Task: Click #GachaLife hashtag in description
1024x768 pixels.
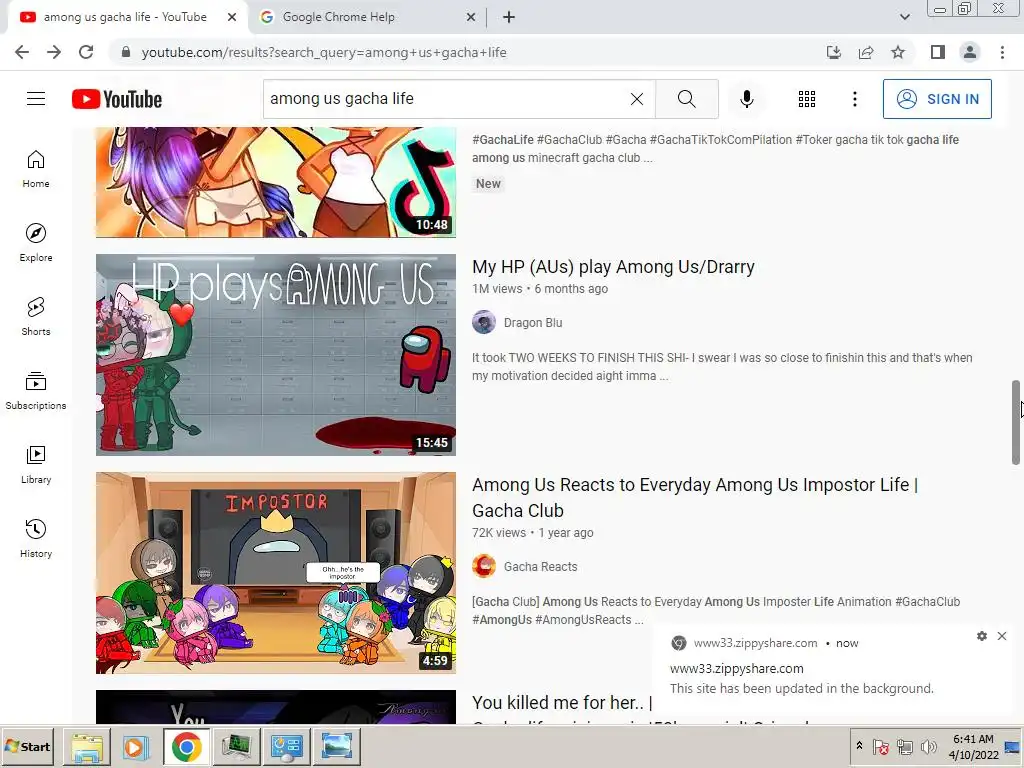Action: [503, 140]
